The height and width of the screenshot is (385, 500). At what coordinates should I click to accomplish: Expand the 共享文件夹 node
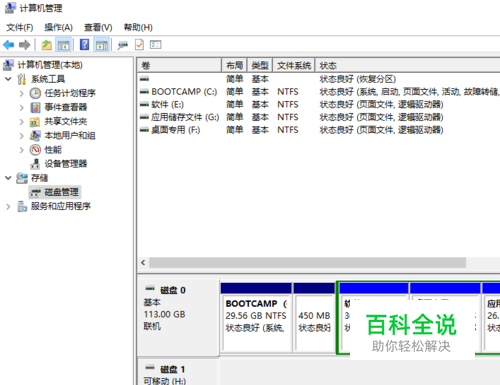[22, 122]
